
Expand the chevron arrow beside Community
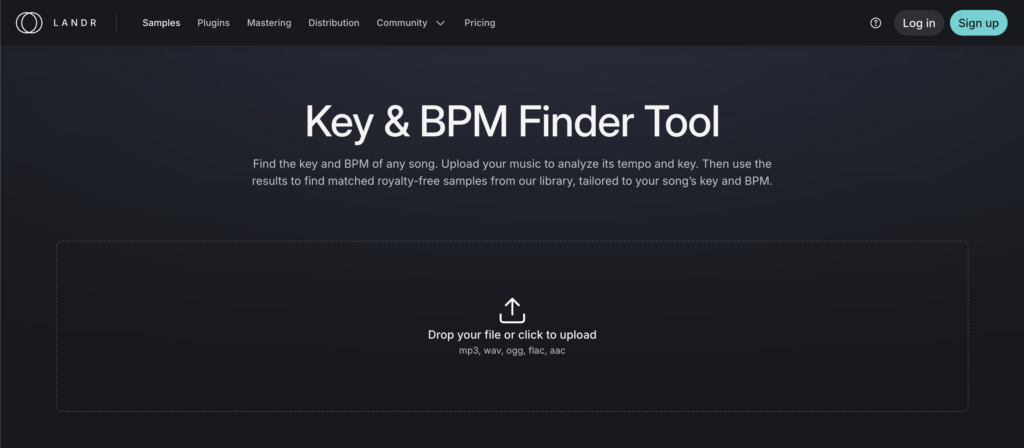440,23
